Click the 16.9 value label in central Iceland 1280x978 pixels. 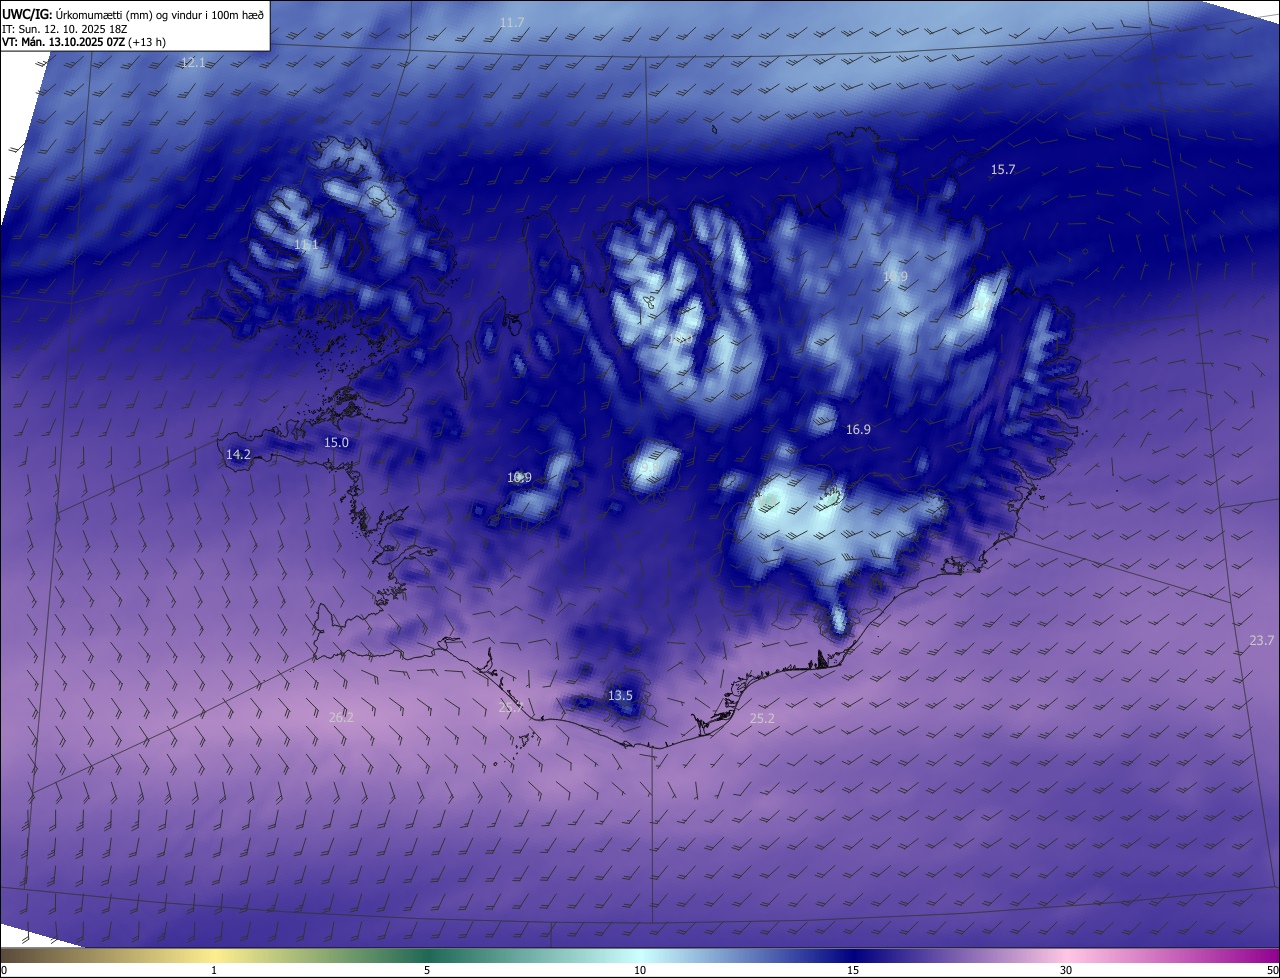858,430
